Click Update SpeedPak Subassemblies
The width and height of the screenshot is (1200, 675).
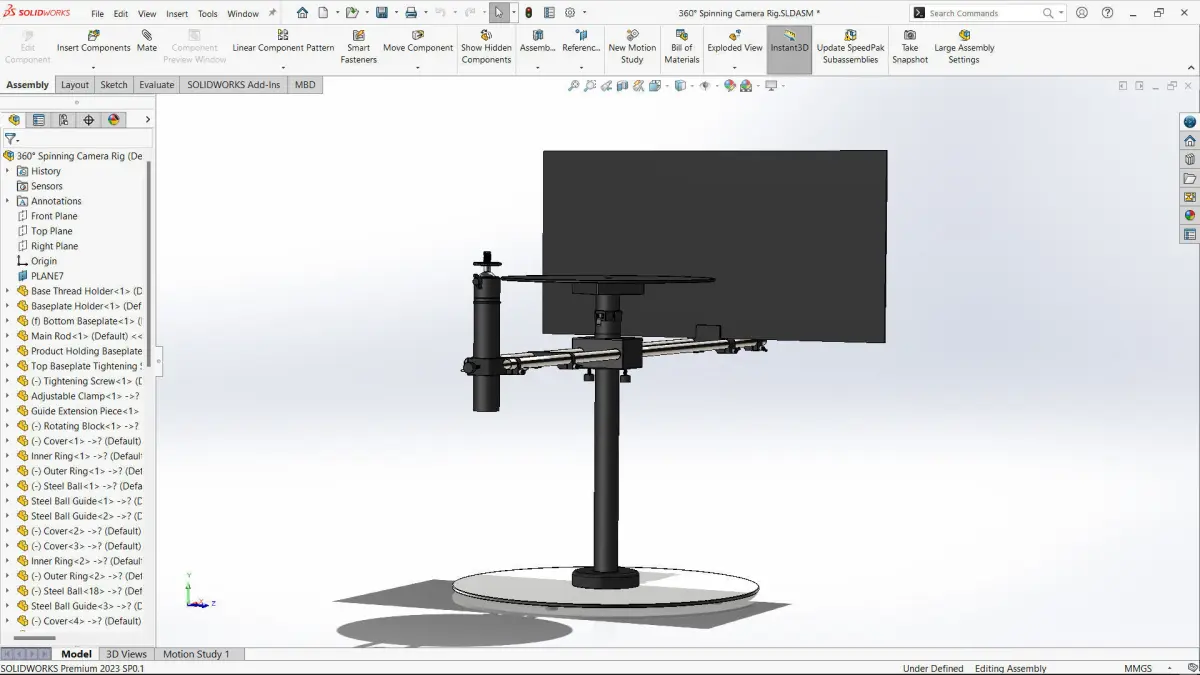pos(850,47)
